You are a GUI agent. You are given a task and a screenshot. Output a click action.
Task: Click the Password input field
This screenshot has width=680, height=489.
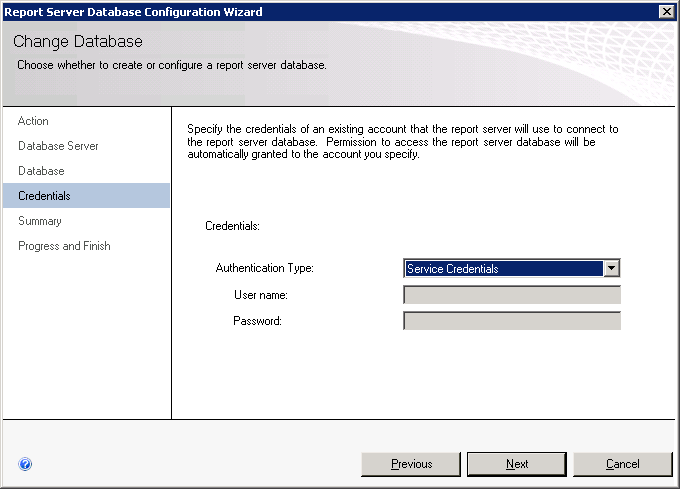click(x=511, y=321)
